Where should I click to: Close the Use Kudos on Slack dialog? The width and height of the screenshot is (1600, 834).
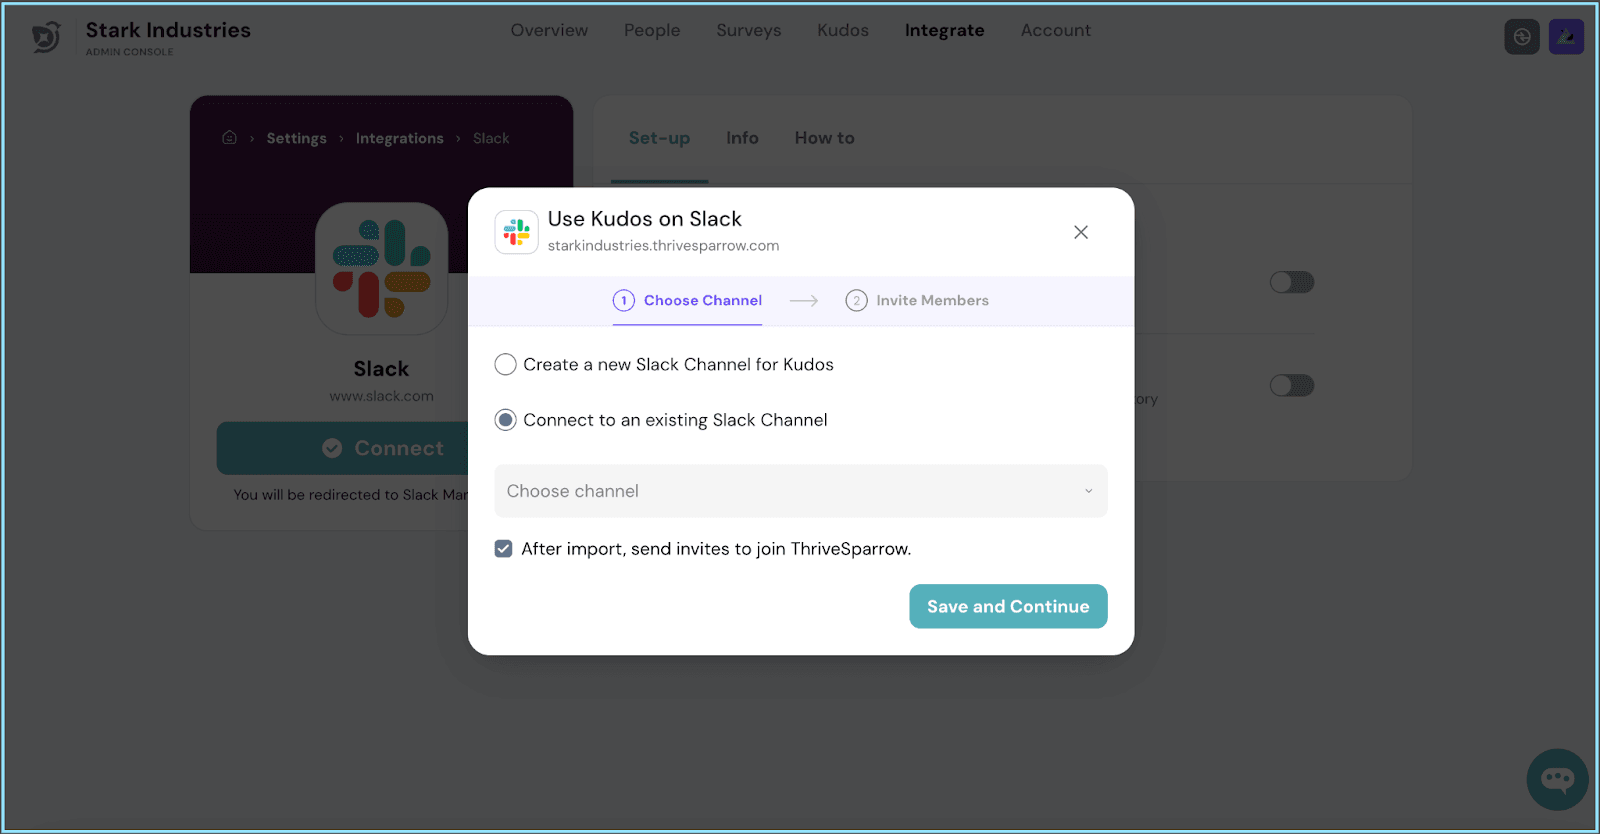[1080, 232]
